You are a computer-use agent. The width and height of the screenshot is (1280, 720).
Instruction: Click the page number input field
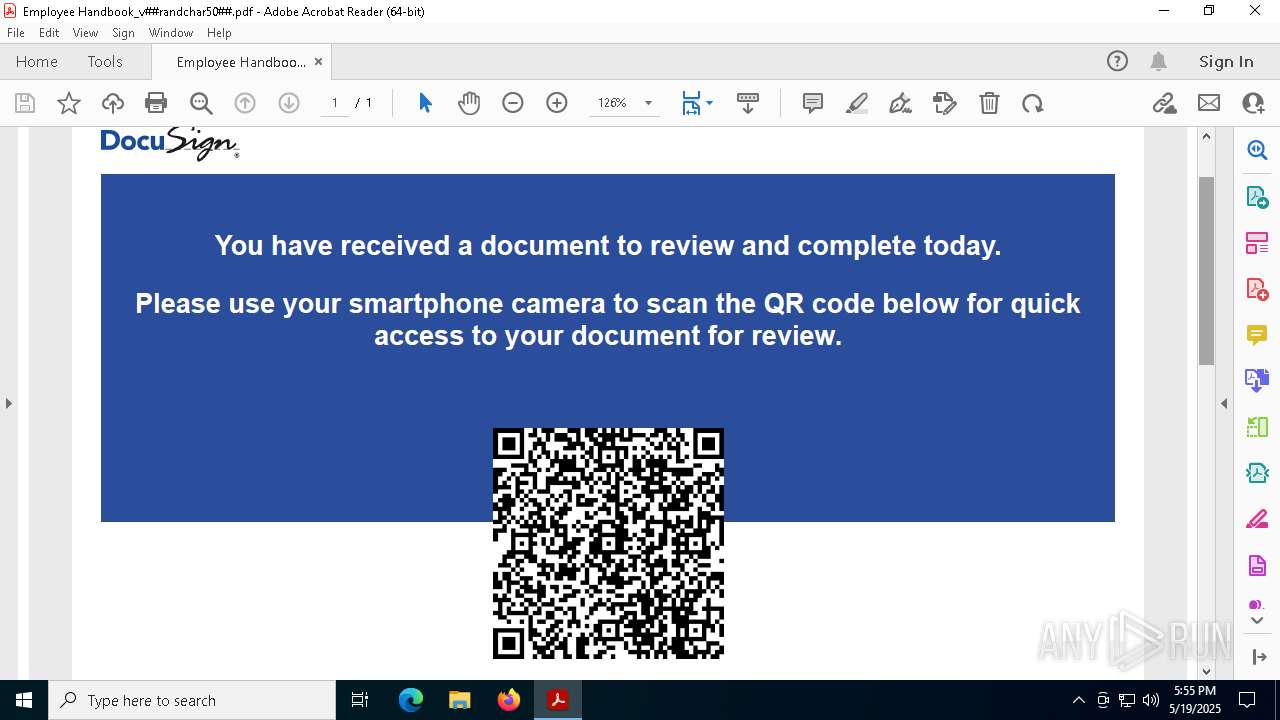click(335, 103)
